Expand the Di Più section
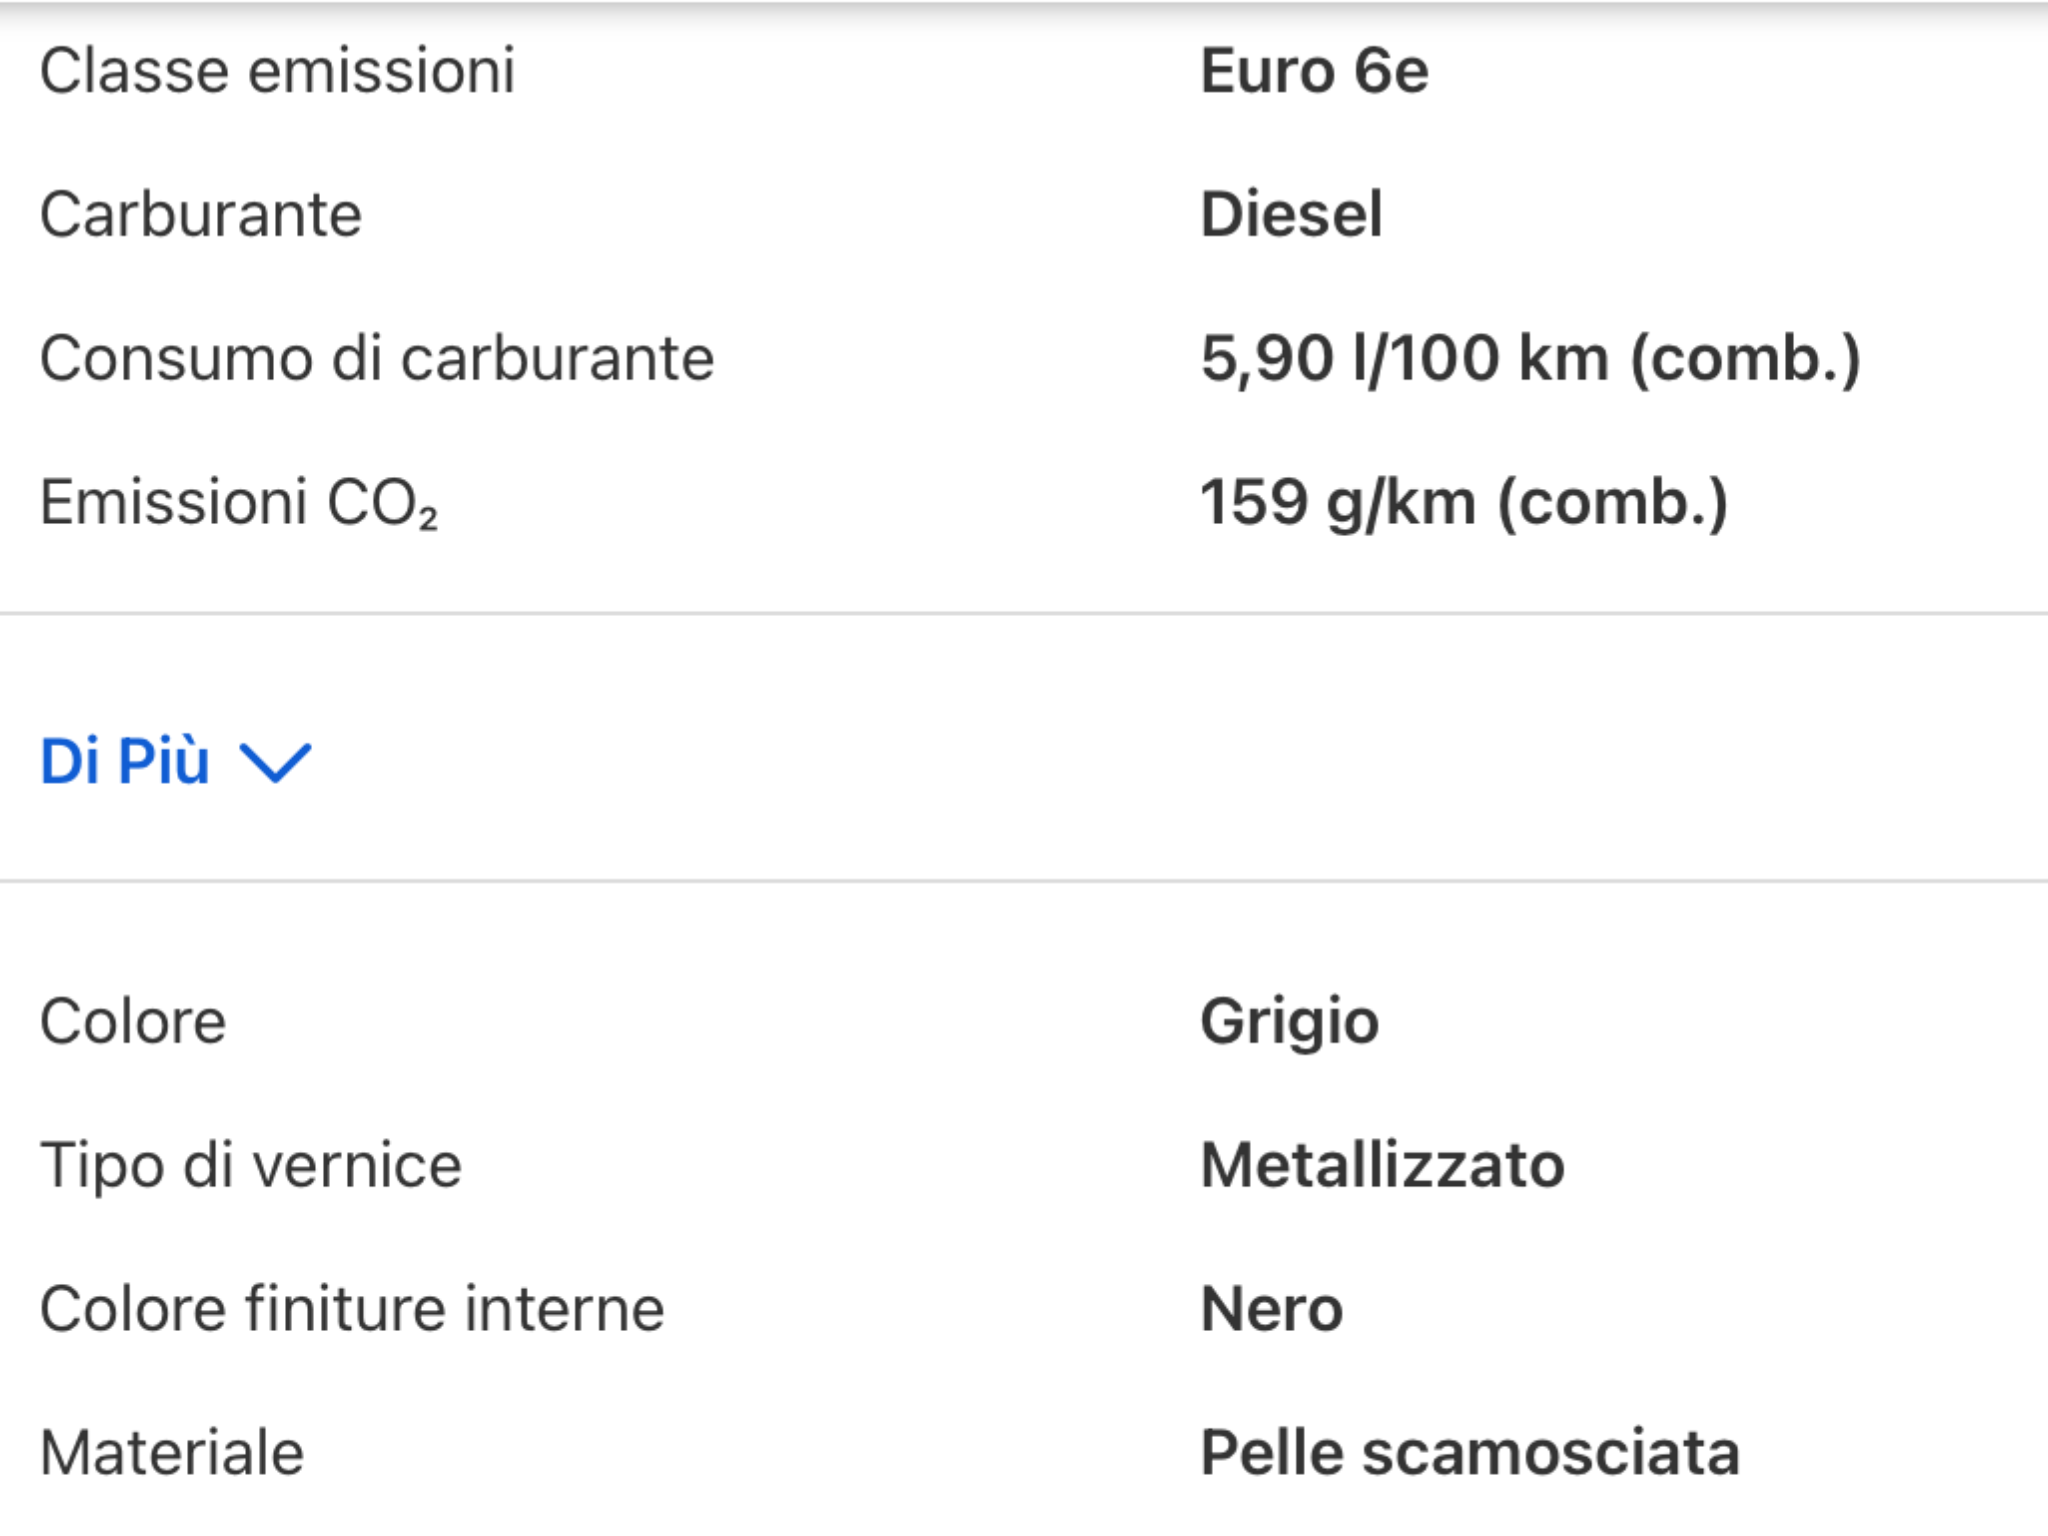Image resolution: width=2048 pixels, height=1536 pixels. click(x=176, y=761)
